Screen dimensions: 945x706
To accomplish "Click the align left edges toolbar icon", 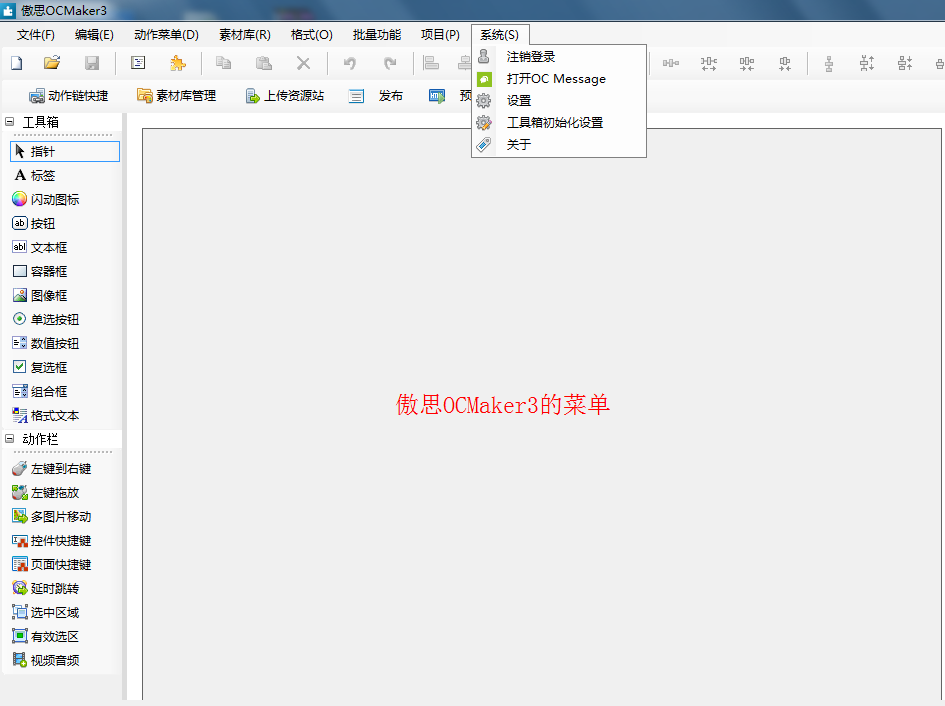I will 431,63.
